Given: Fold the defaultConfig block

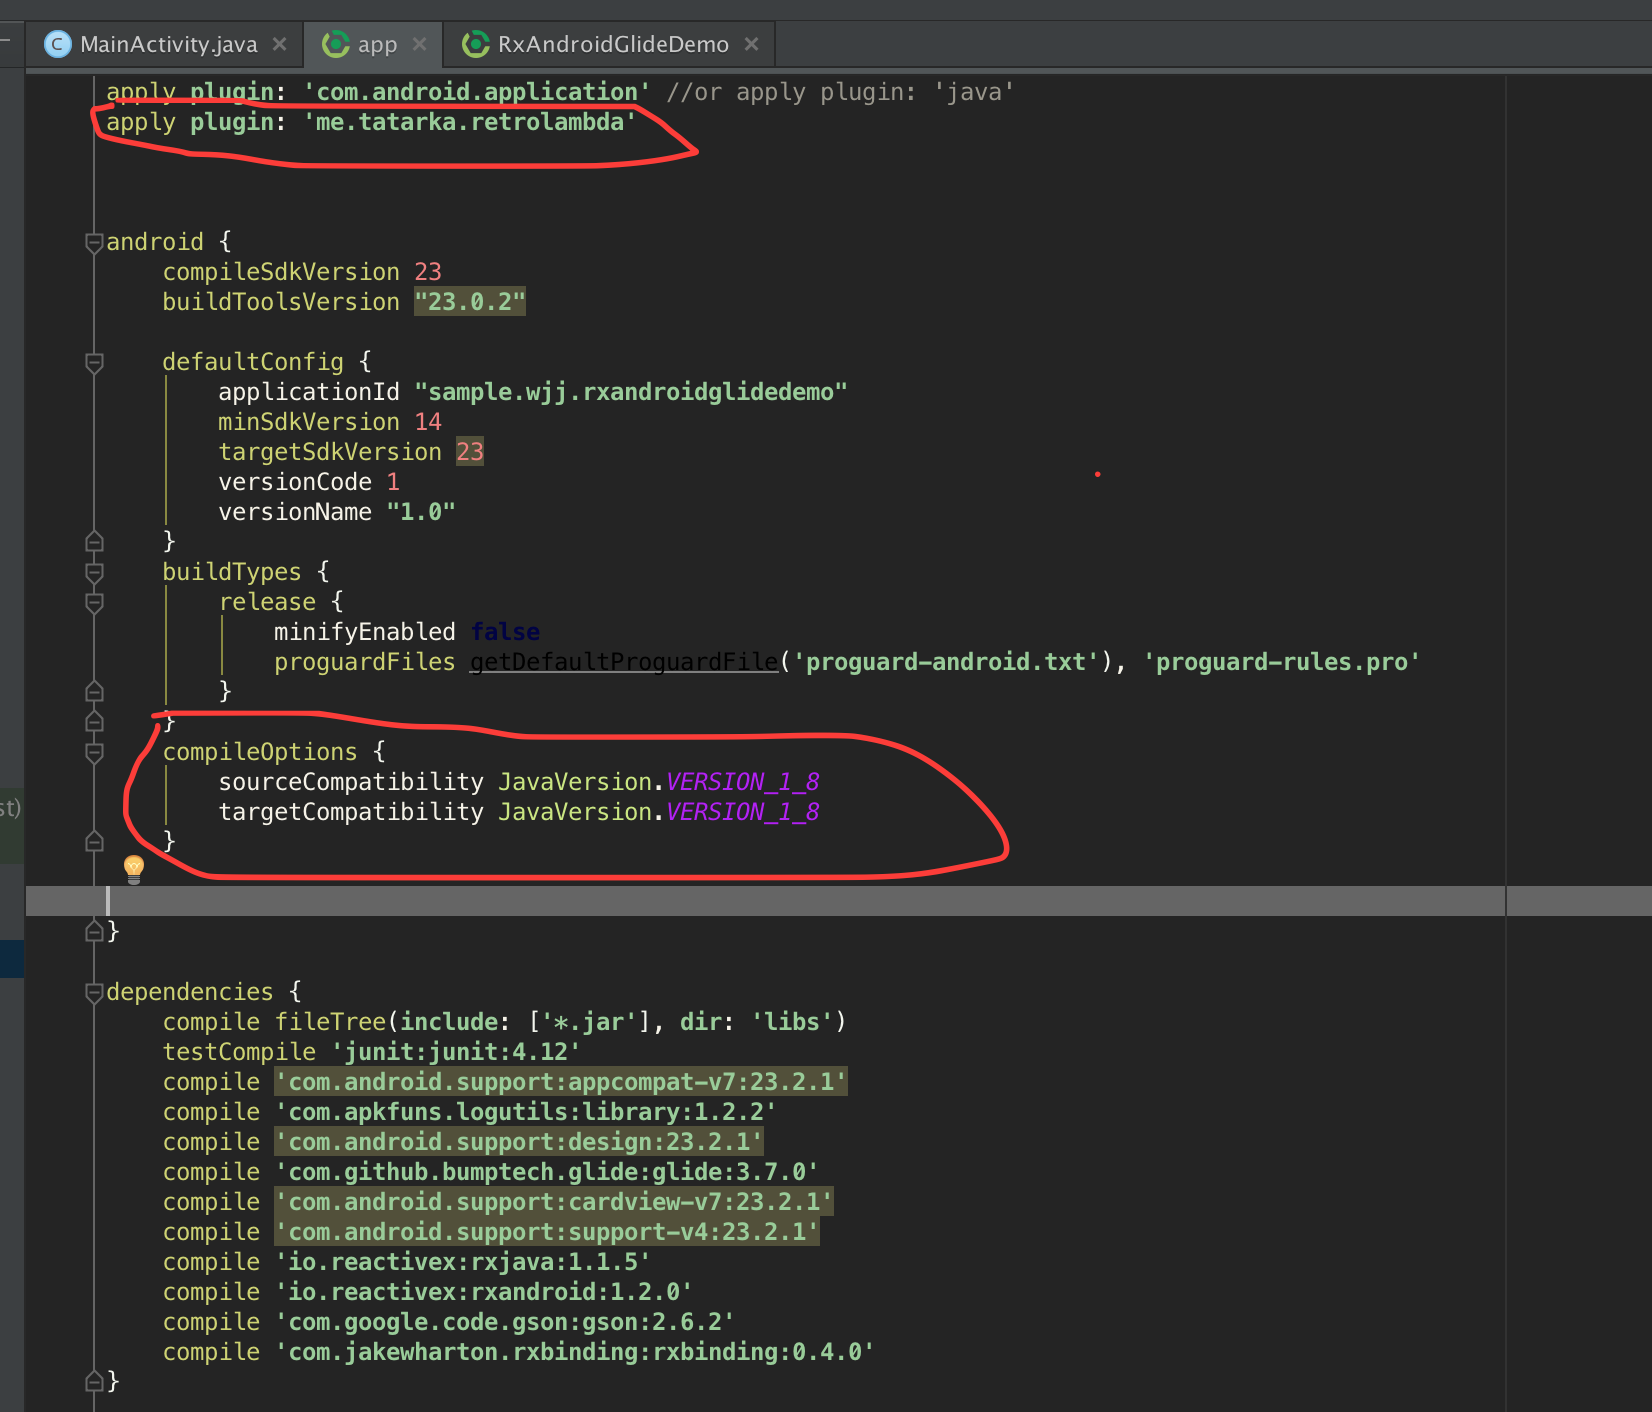Looking at the screenshot, I should pyautogui.click(x=95, y=362).
